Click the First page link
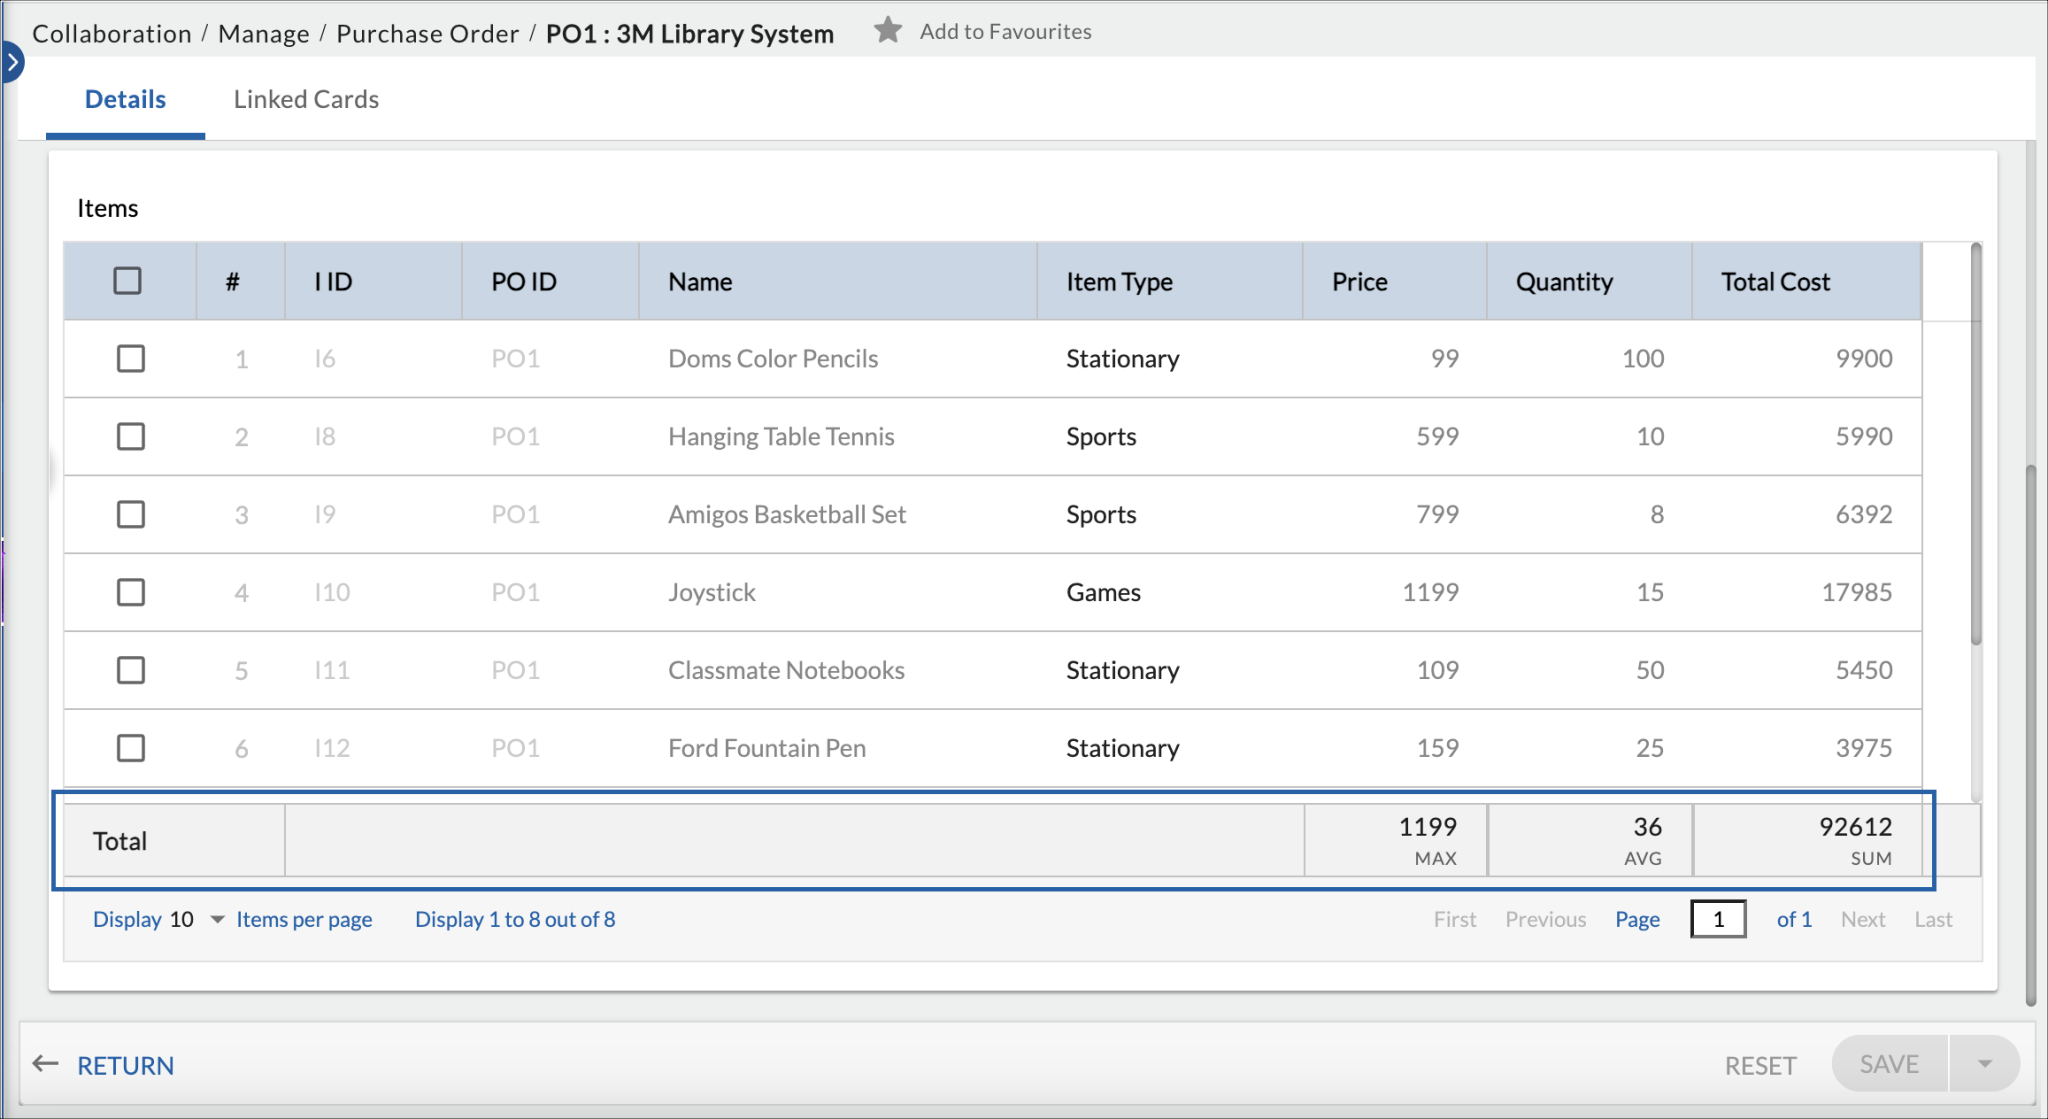Image resolution: width=2048 pixels, height=1119 pixels. pyautogui.click(x=1455, y=919)
